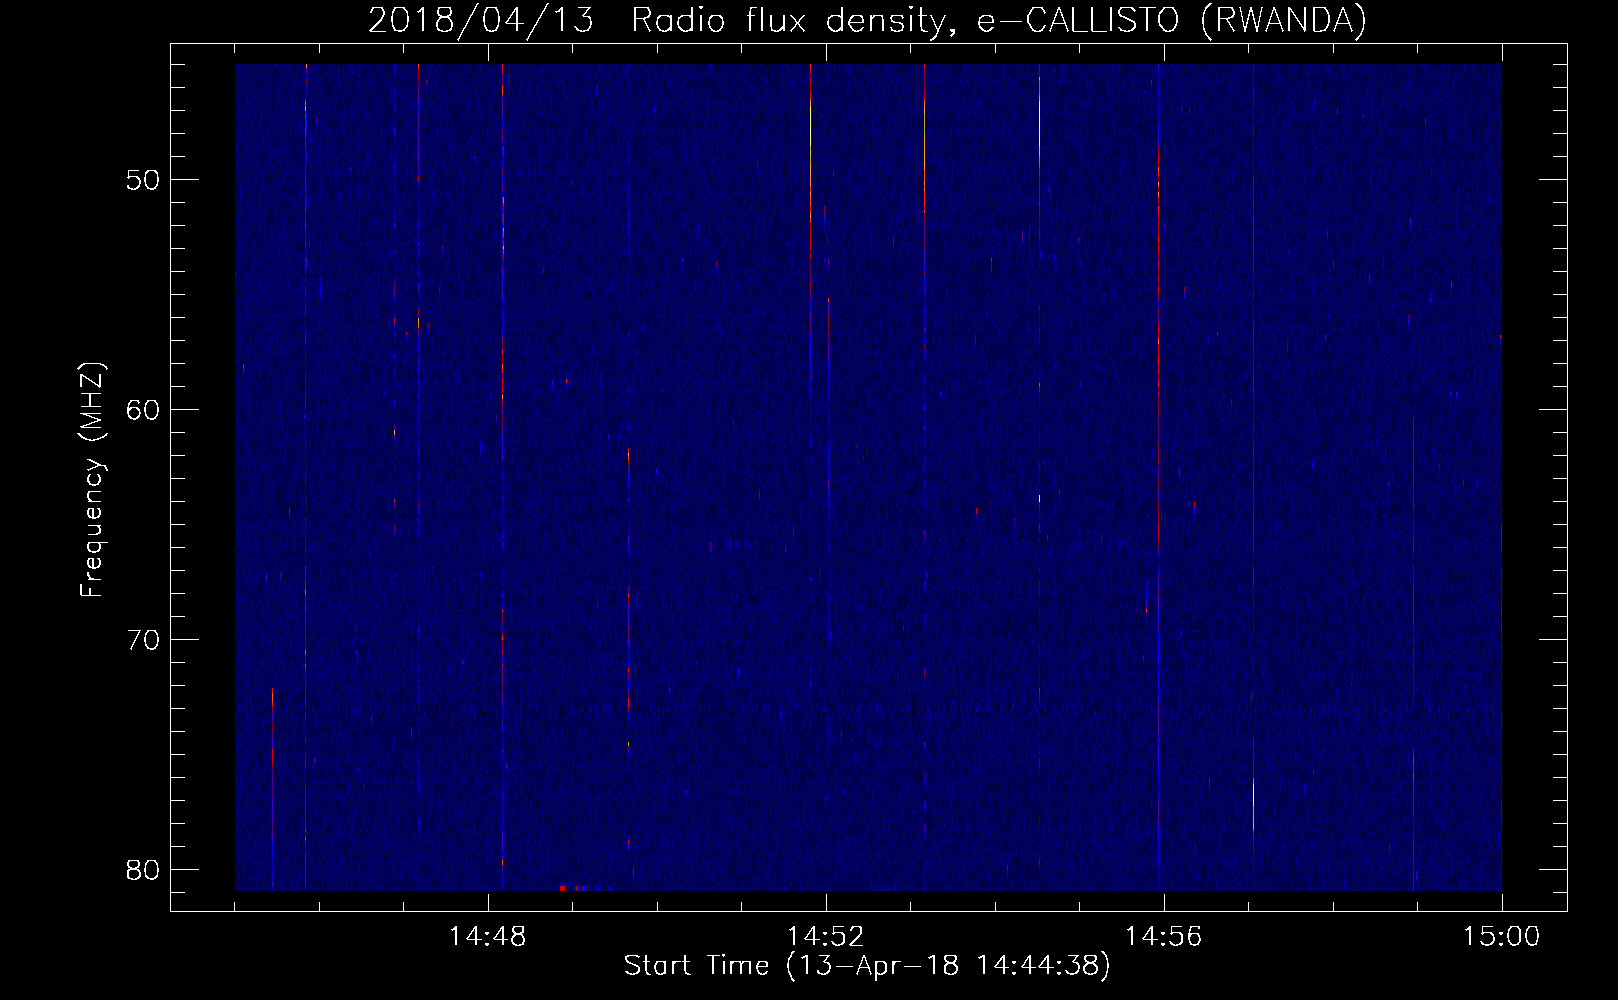Viewport: 1618px width, 1000px height.
Task: Click the 14:56 time tick label
Action: (1163, 937)
